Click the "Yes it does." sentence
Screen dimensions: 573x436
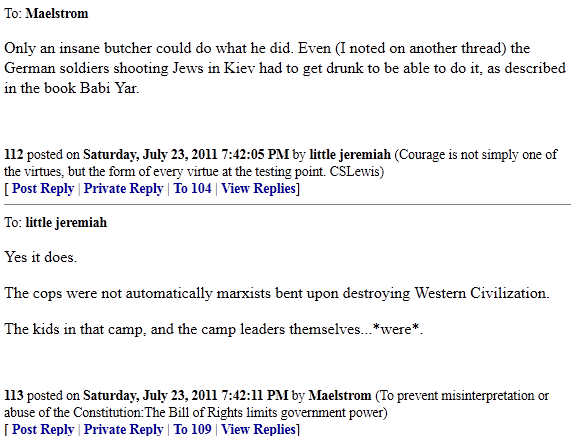click(x=41, y=257)
